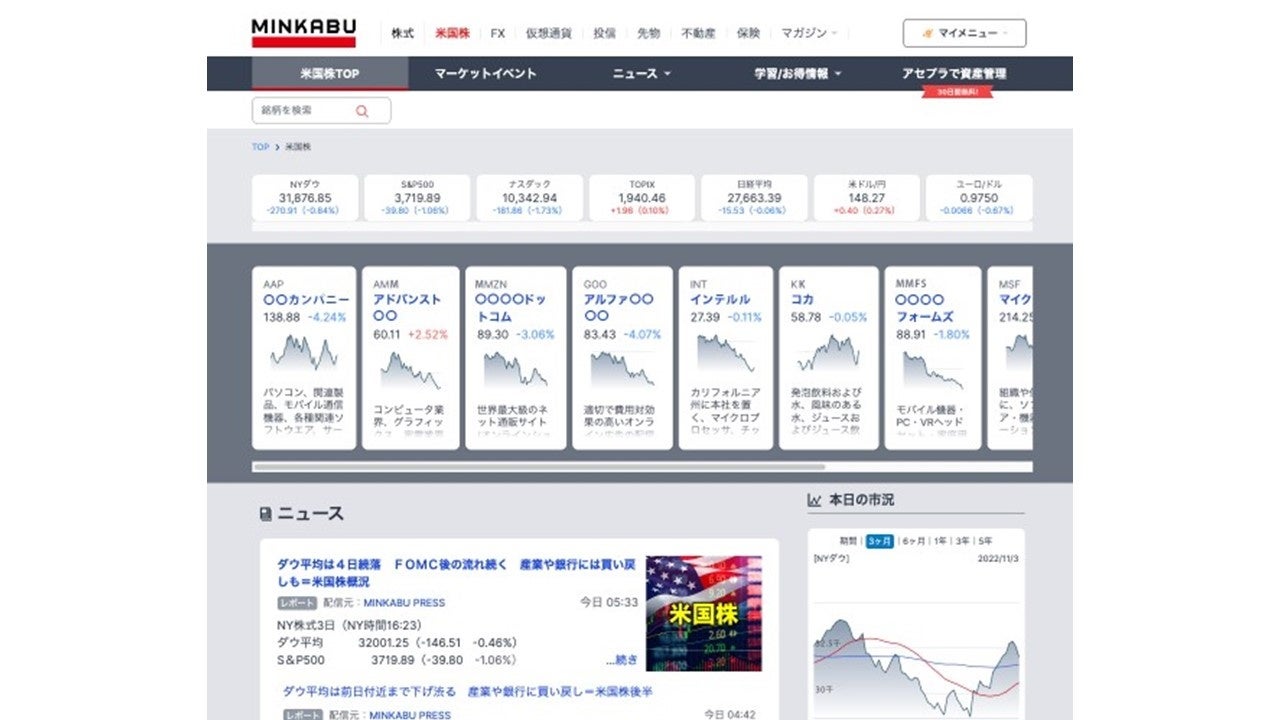Click MINKABU PRESS on the 05:33 article
1280x720 pixels.
[404, 603]
